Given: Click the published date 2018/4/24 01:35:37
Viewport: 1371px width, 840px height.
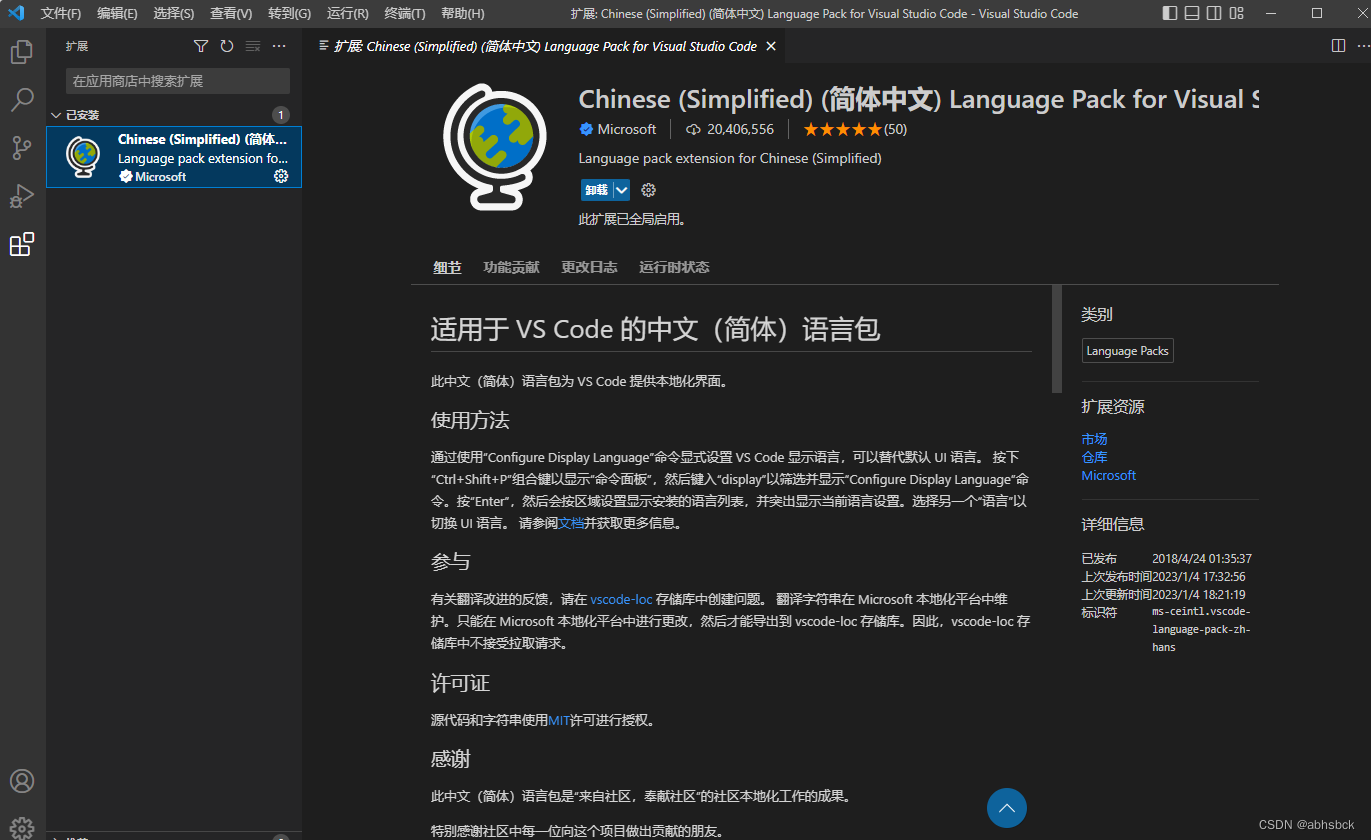Looking at the screenshot, I should coord(1202,559).
